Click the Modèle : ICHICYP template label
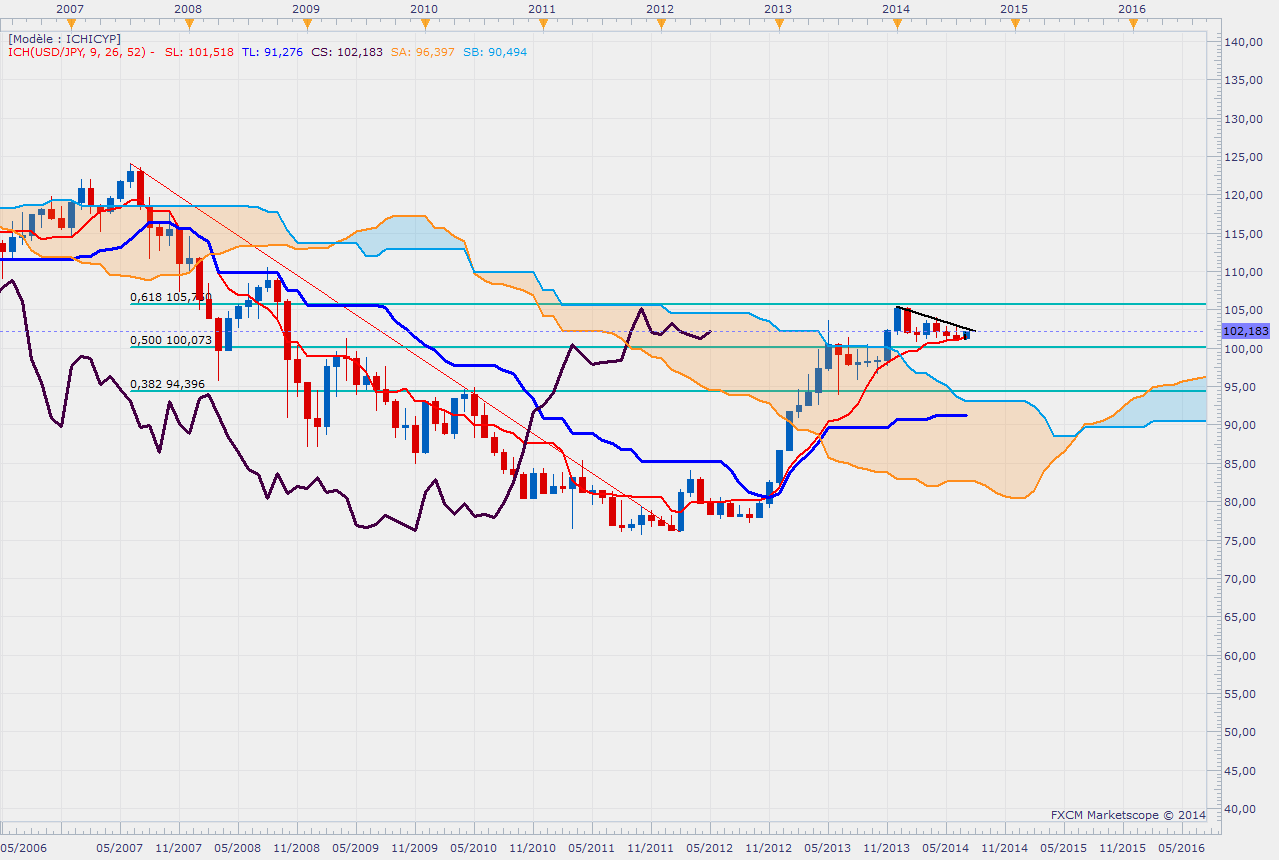 tap(64, 38)
